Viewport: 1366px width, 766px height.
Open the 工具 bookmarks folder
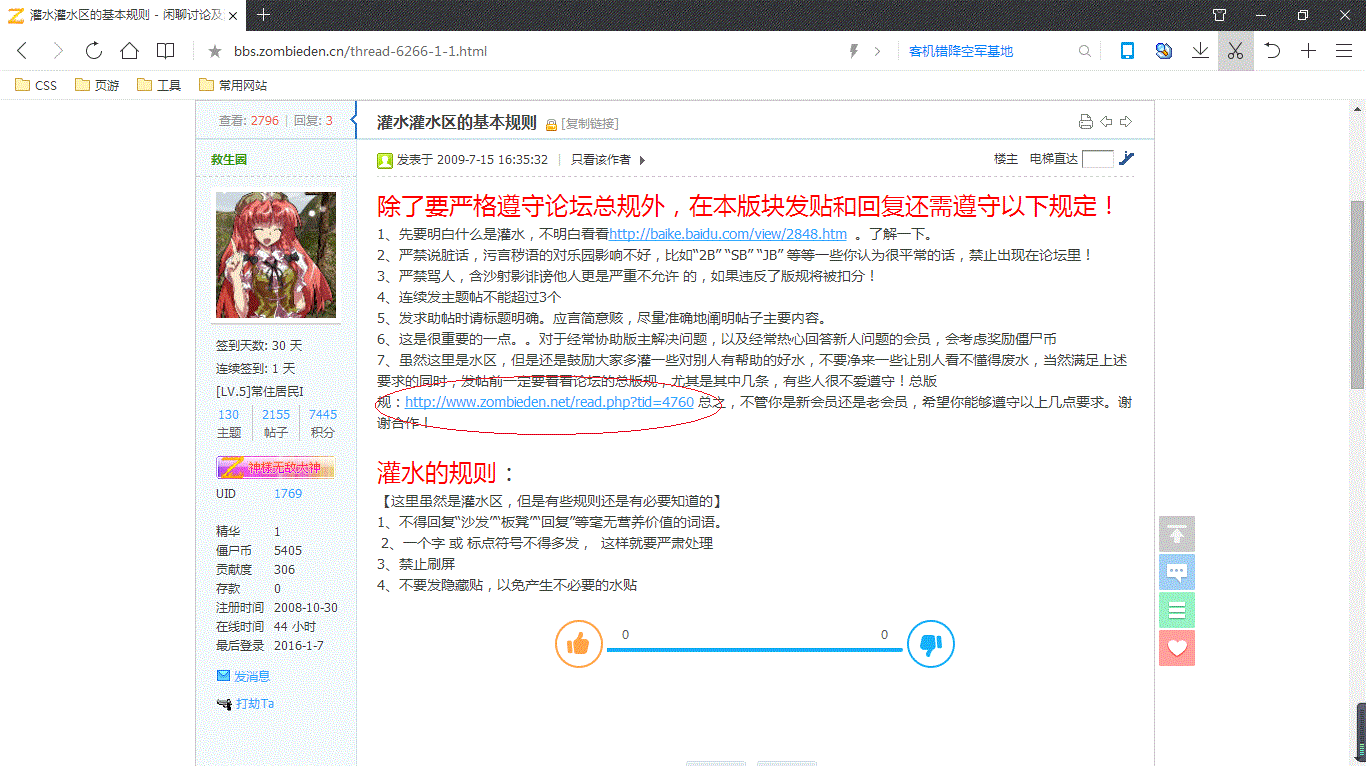pyautogui.click(x=159, y=85)
